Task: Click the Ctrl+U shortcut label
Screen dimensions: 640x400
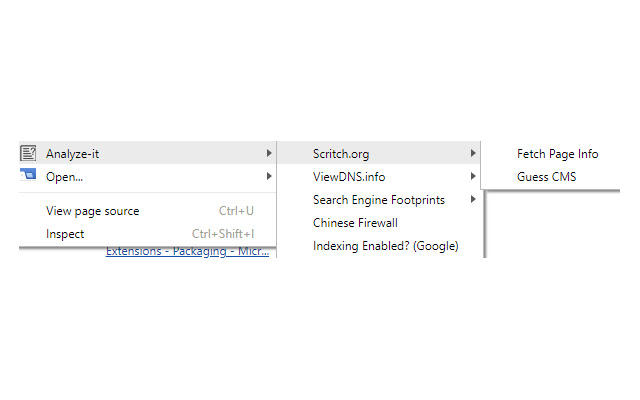Action: tap(236, 211)
